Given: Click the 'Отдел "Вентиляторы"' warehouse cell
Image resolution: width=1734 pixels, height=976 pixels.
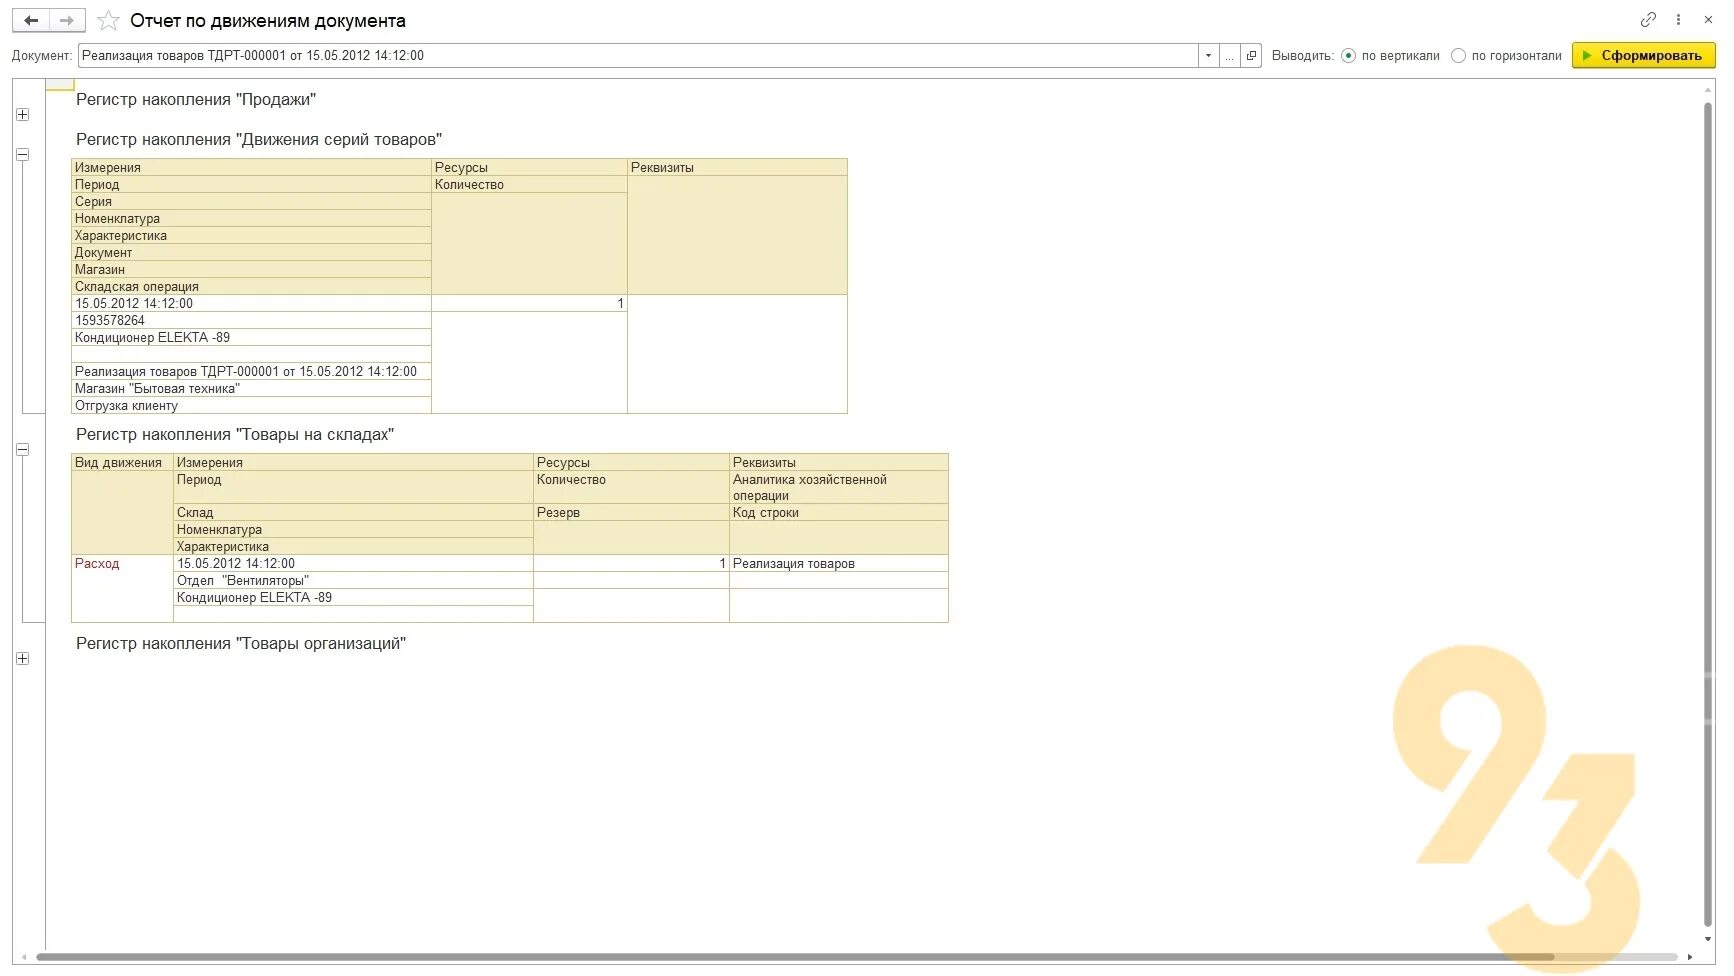Looking at the screenshot, I should [353, 581].
